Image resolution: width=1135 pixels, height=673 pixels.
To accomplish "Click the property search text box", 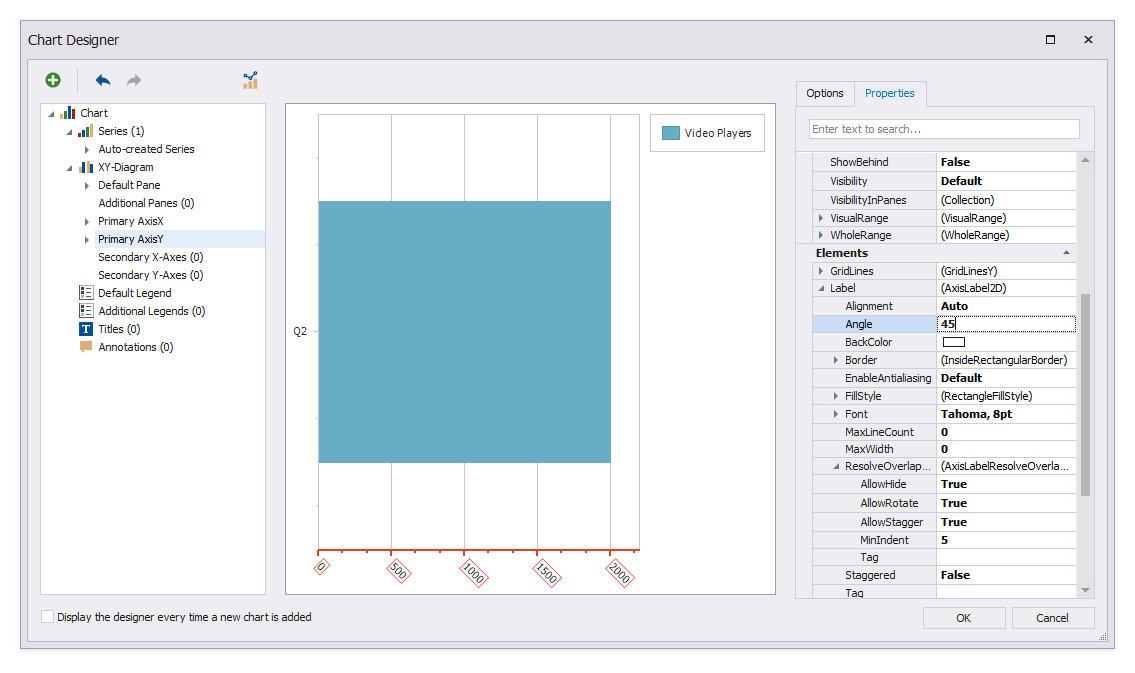I will [x=943, y=129].
